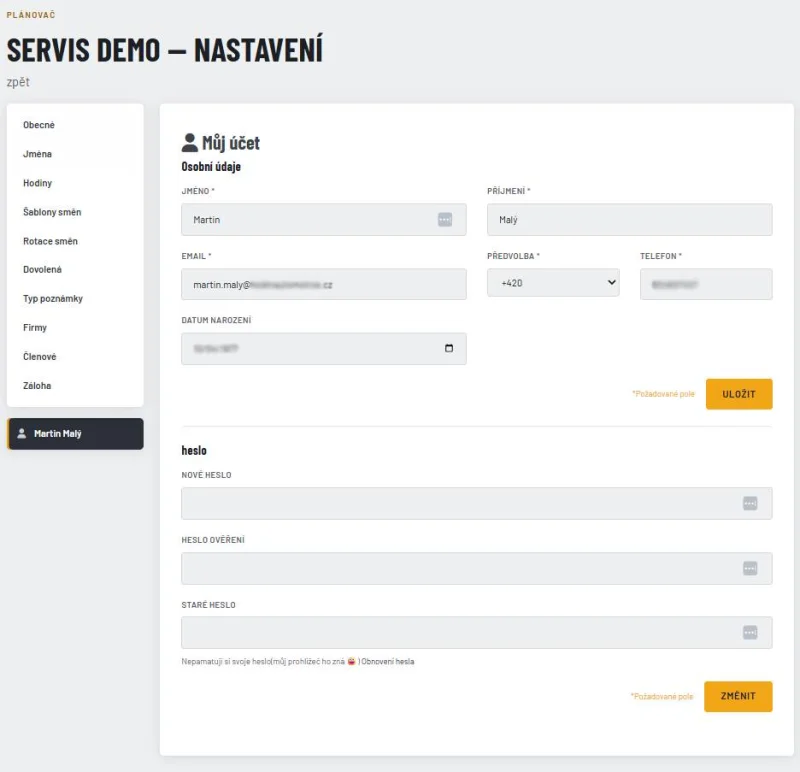Focus the Email input field
The height and width of the screenshot is (772, 800).
point(323,284)
